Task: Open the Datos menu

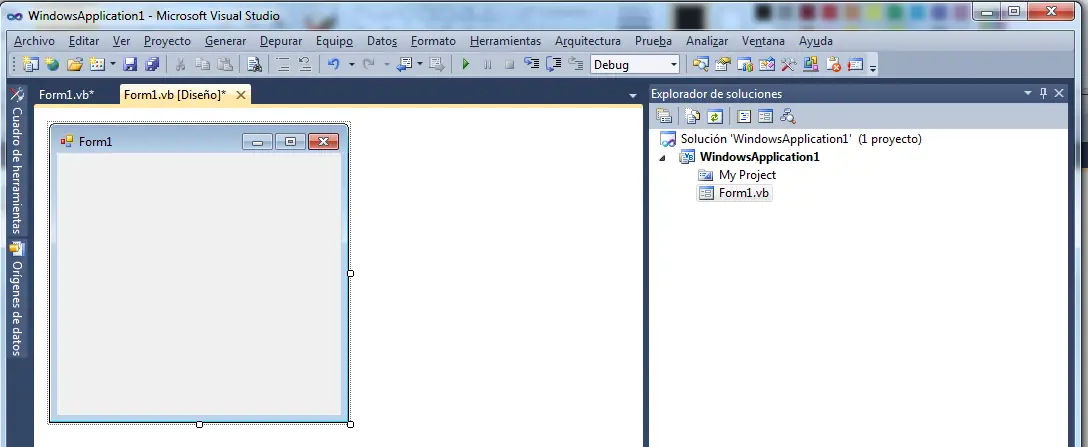Action: click(382, 41)
